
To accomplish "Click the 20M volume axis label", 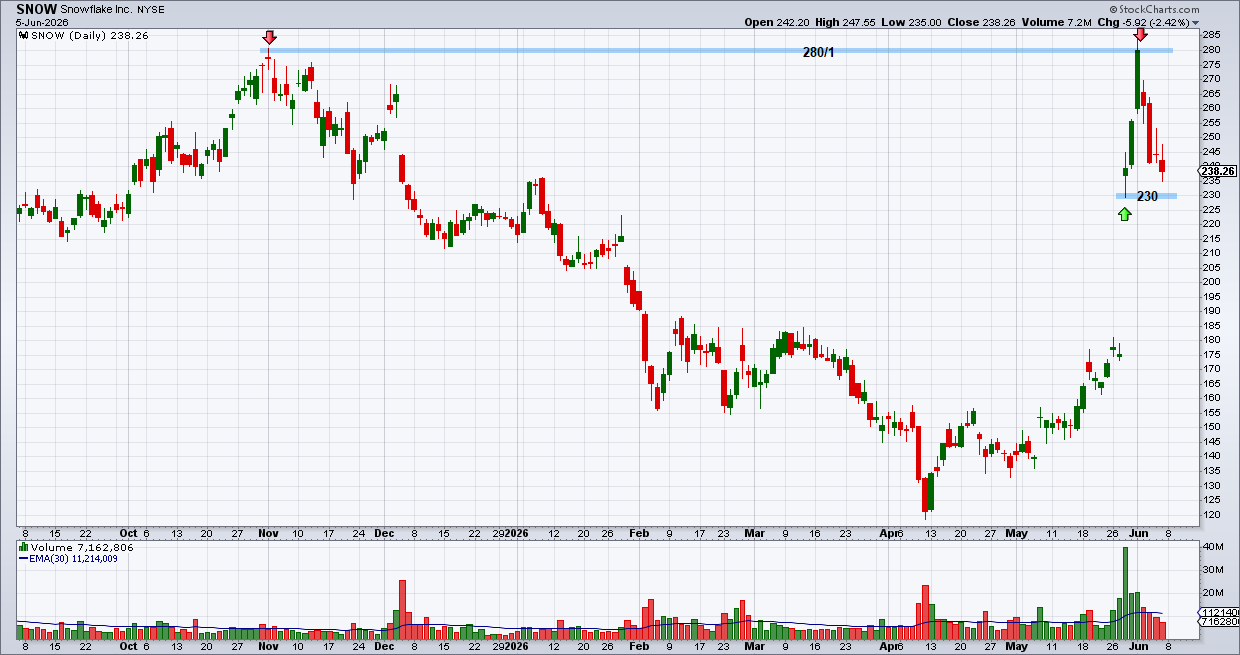I will coord(1212,593).
